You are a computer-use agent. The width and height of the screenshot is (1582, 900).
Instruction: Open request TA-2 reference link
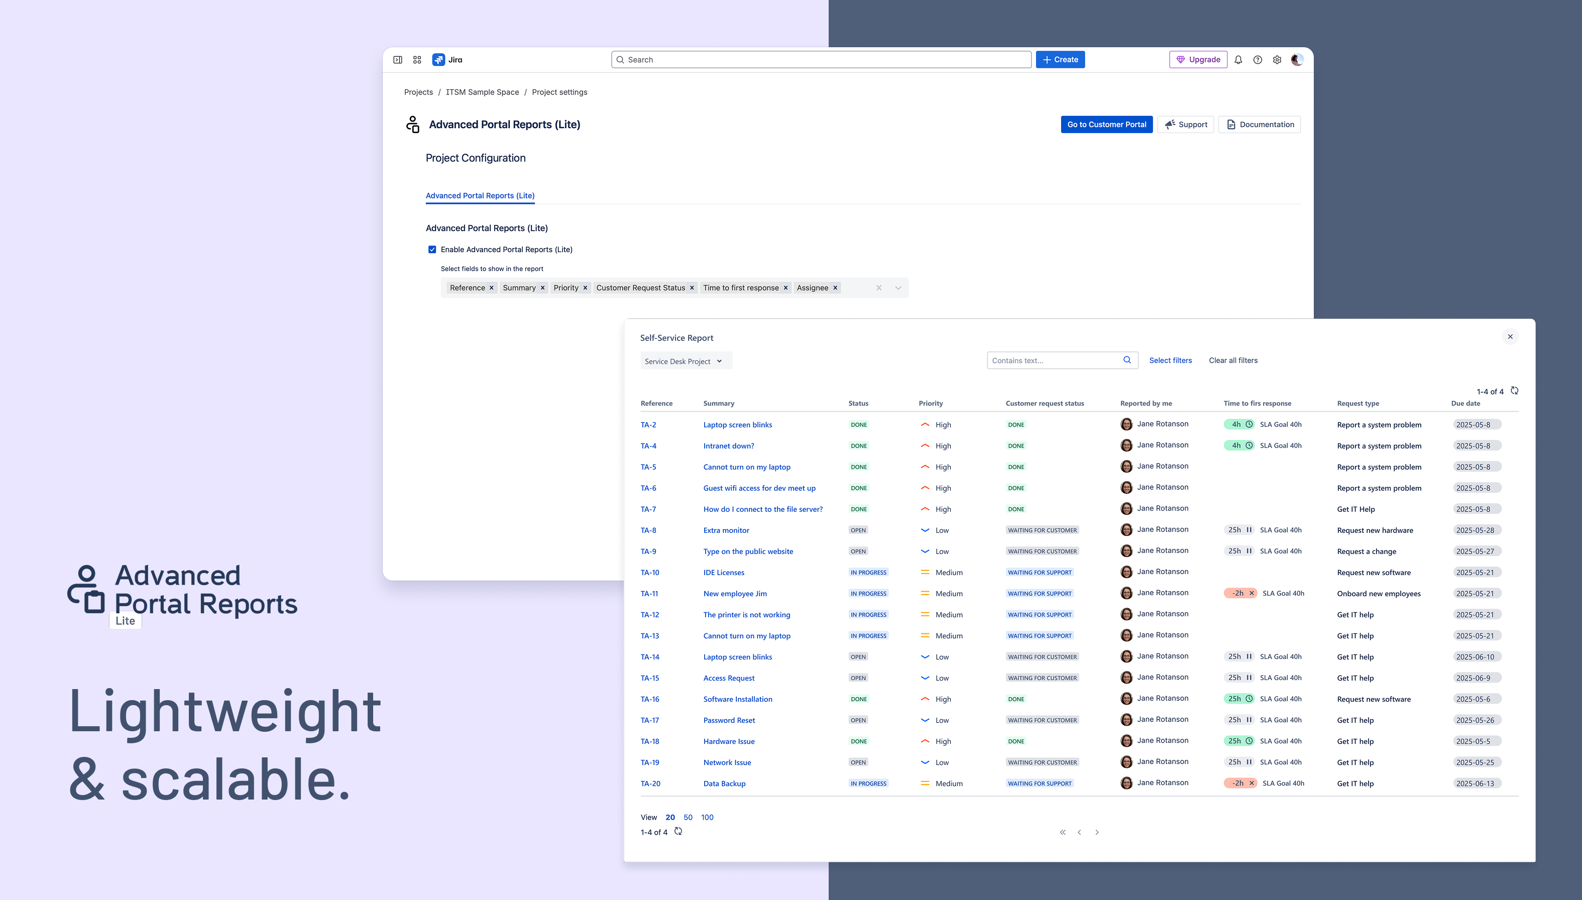649,425
